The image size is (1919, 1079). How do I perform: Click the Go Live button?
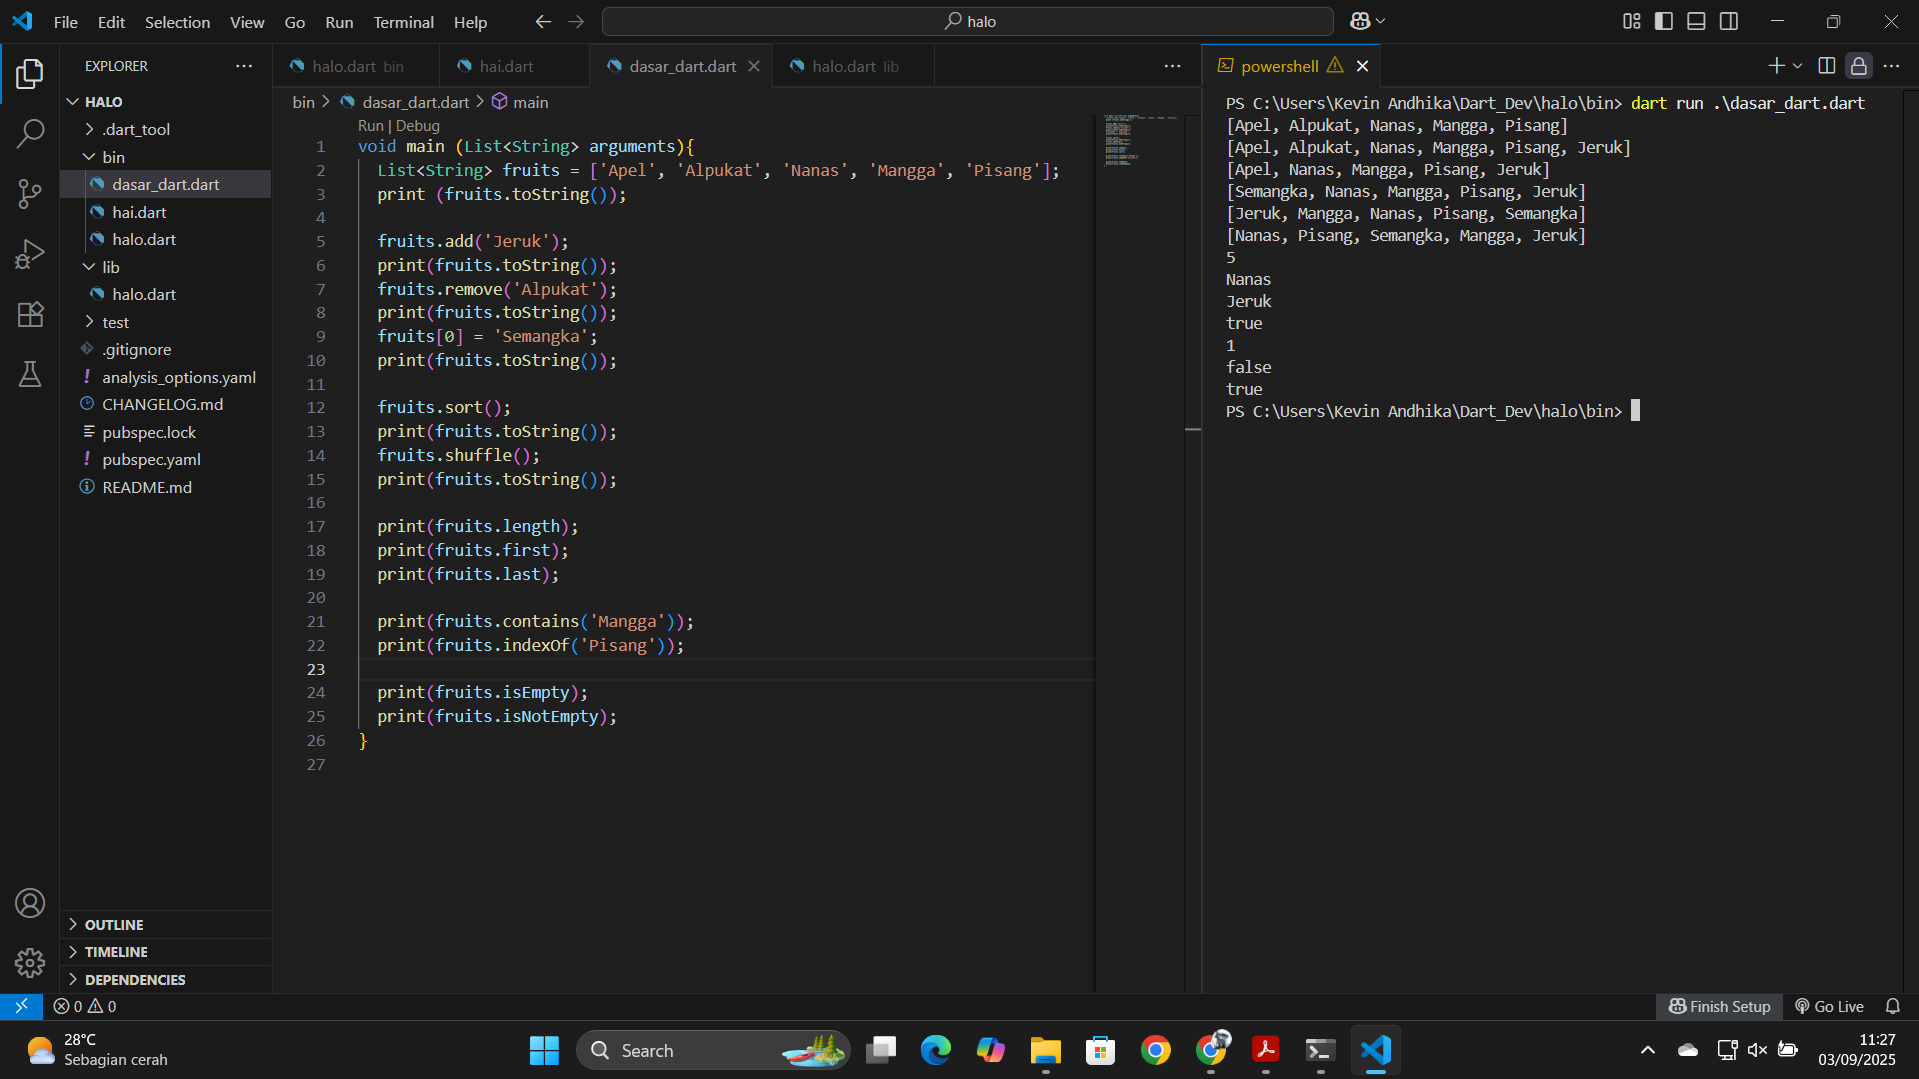click(1829, 1006)
